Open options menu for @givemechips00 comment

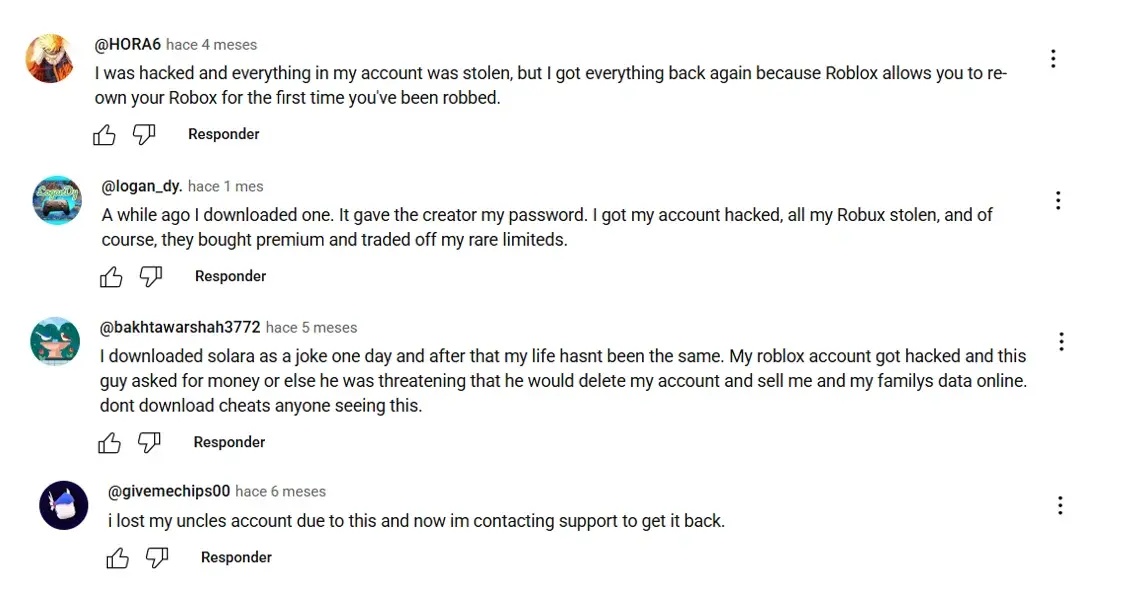[x=1060, y=506]
